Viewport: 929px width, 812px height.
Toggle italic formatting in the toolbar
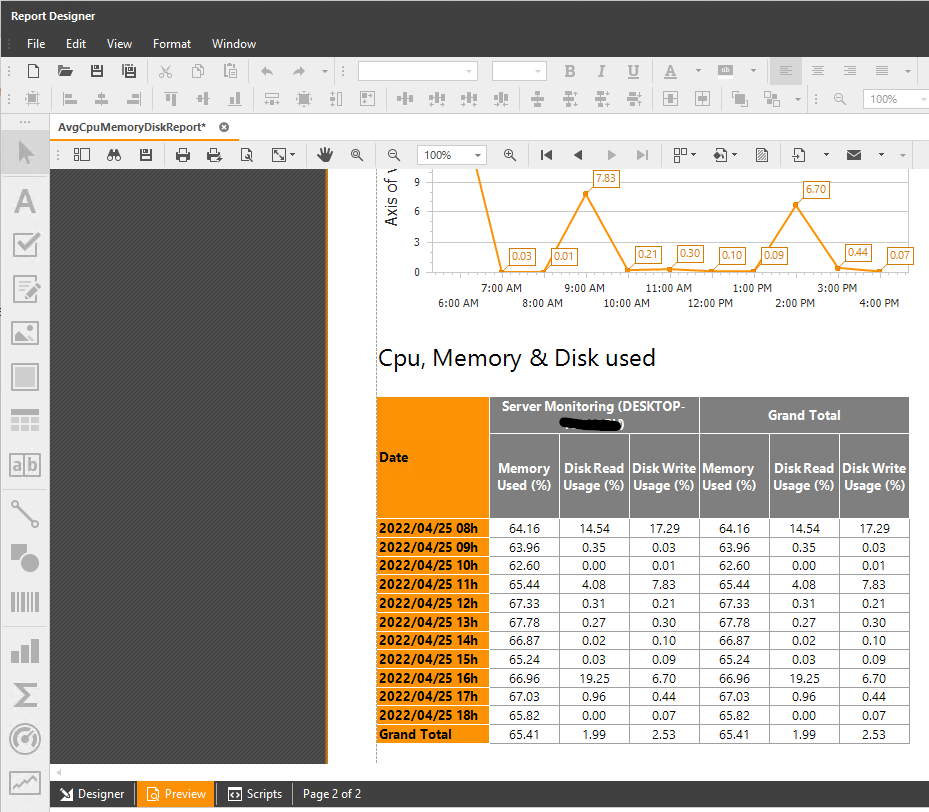click(x=601, y=71)
